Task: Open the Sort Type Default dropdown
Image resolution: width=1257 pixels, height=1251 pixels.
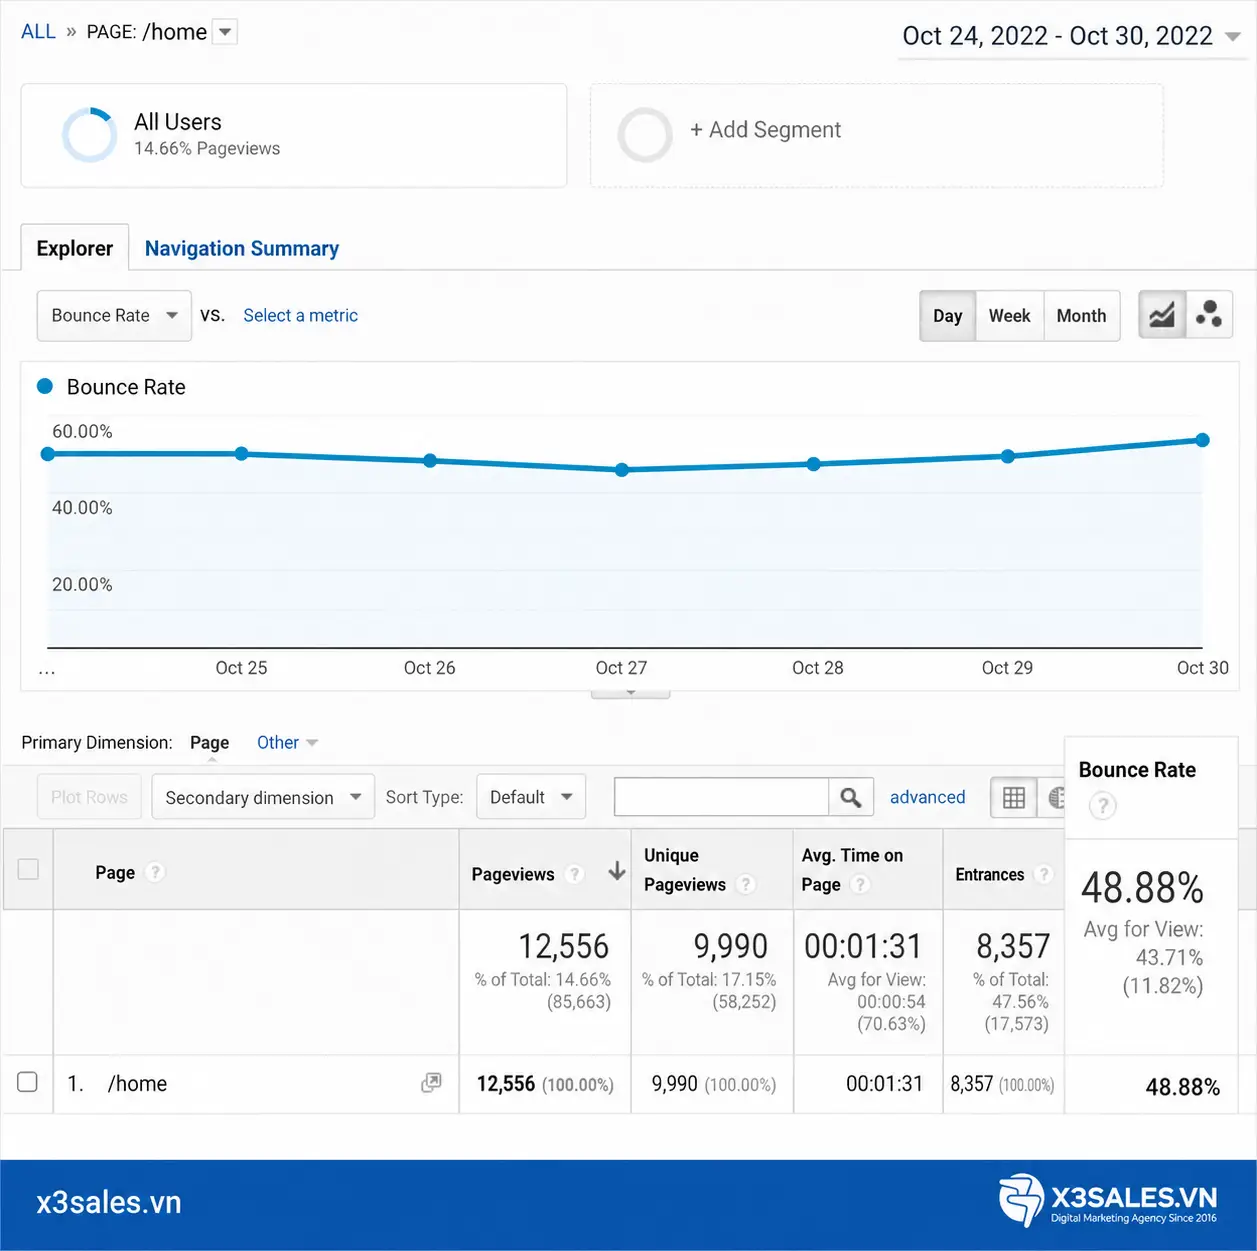Action: coord(531,797)
